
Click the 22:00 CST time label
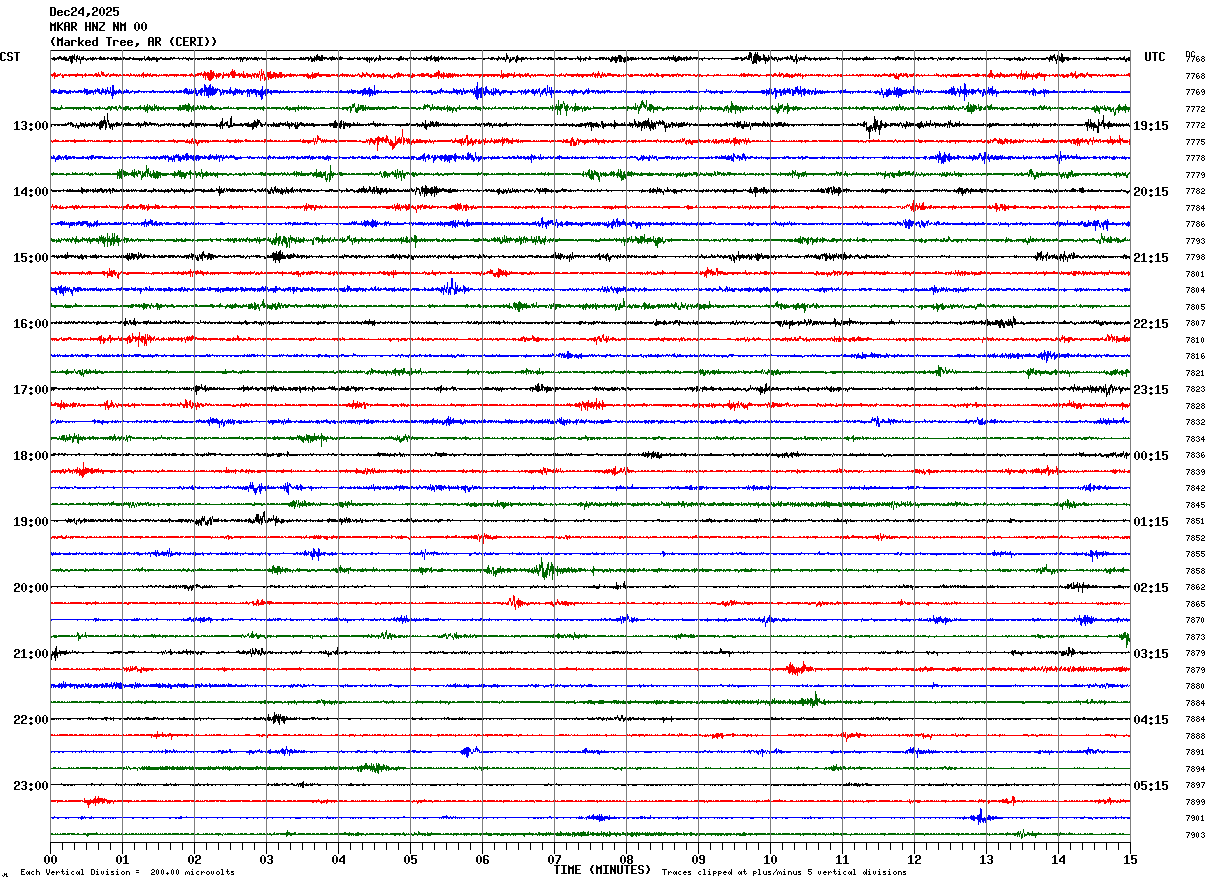[31, 720]
